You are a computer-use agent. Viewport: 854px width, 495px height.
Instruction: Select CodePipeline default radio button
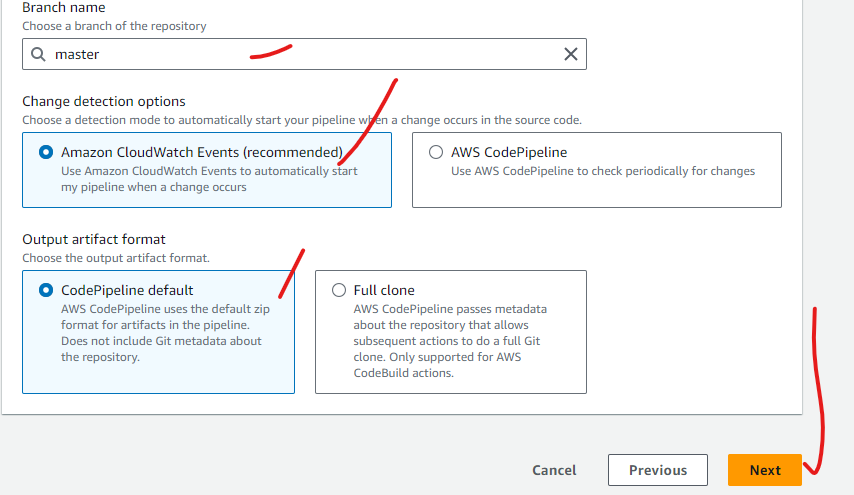click(46, 290)
